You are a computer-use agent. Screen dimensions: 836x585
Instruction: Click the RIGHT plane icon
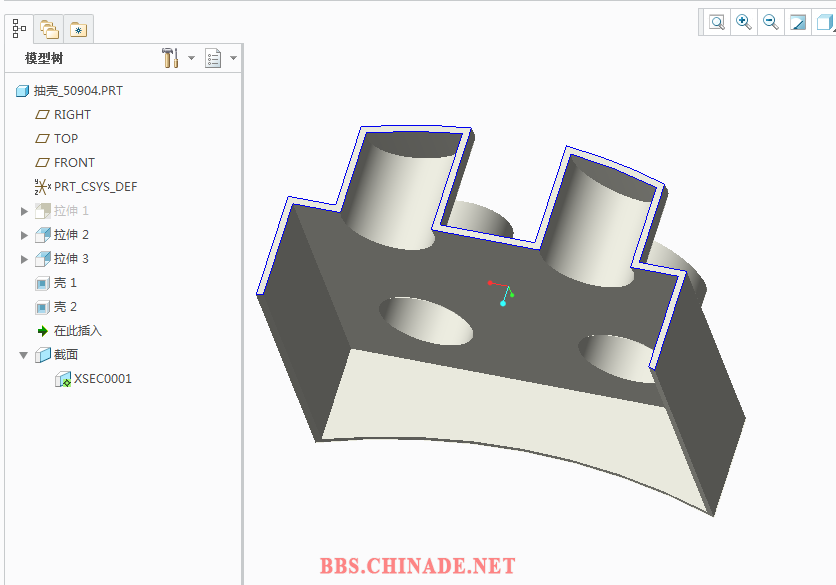pos(42,115)
